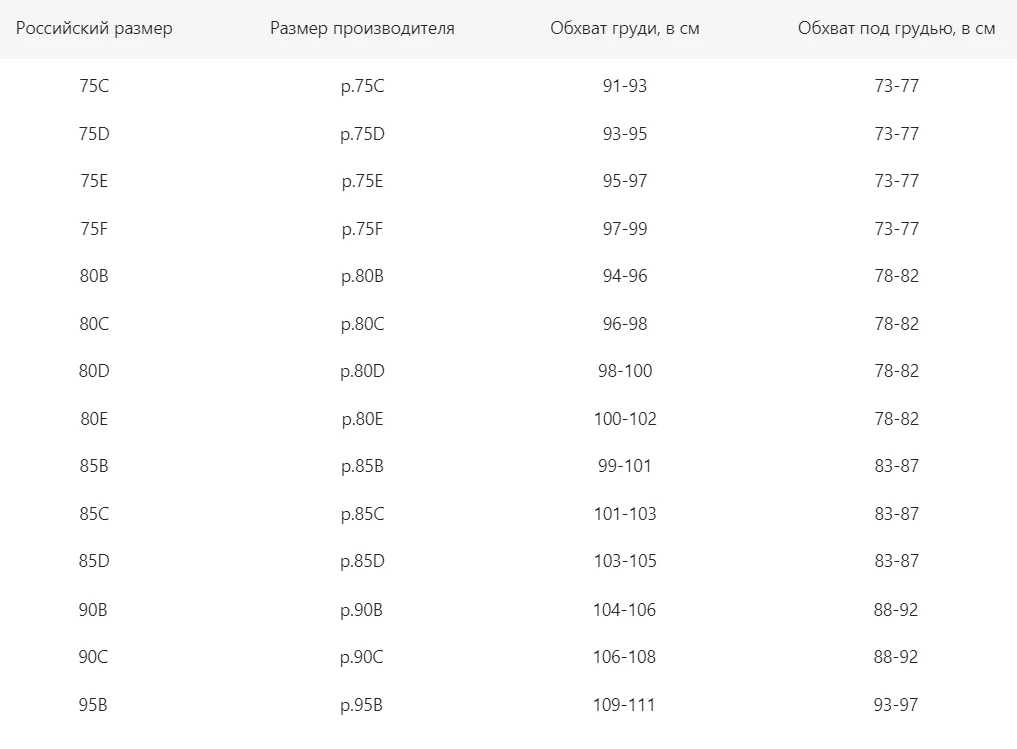This screenshot has height=749, width=1017.
Task: Select the 75F Russian size cell
Action: [x=94, y=229]
